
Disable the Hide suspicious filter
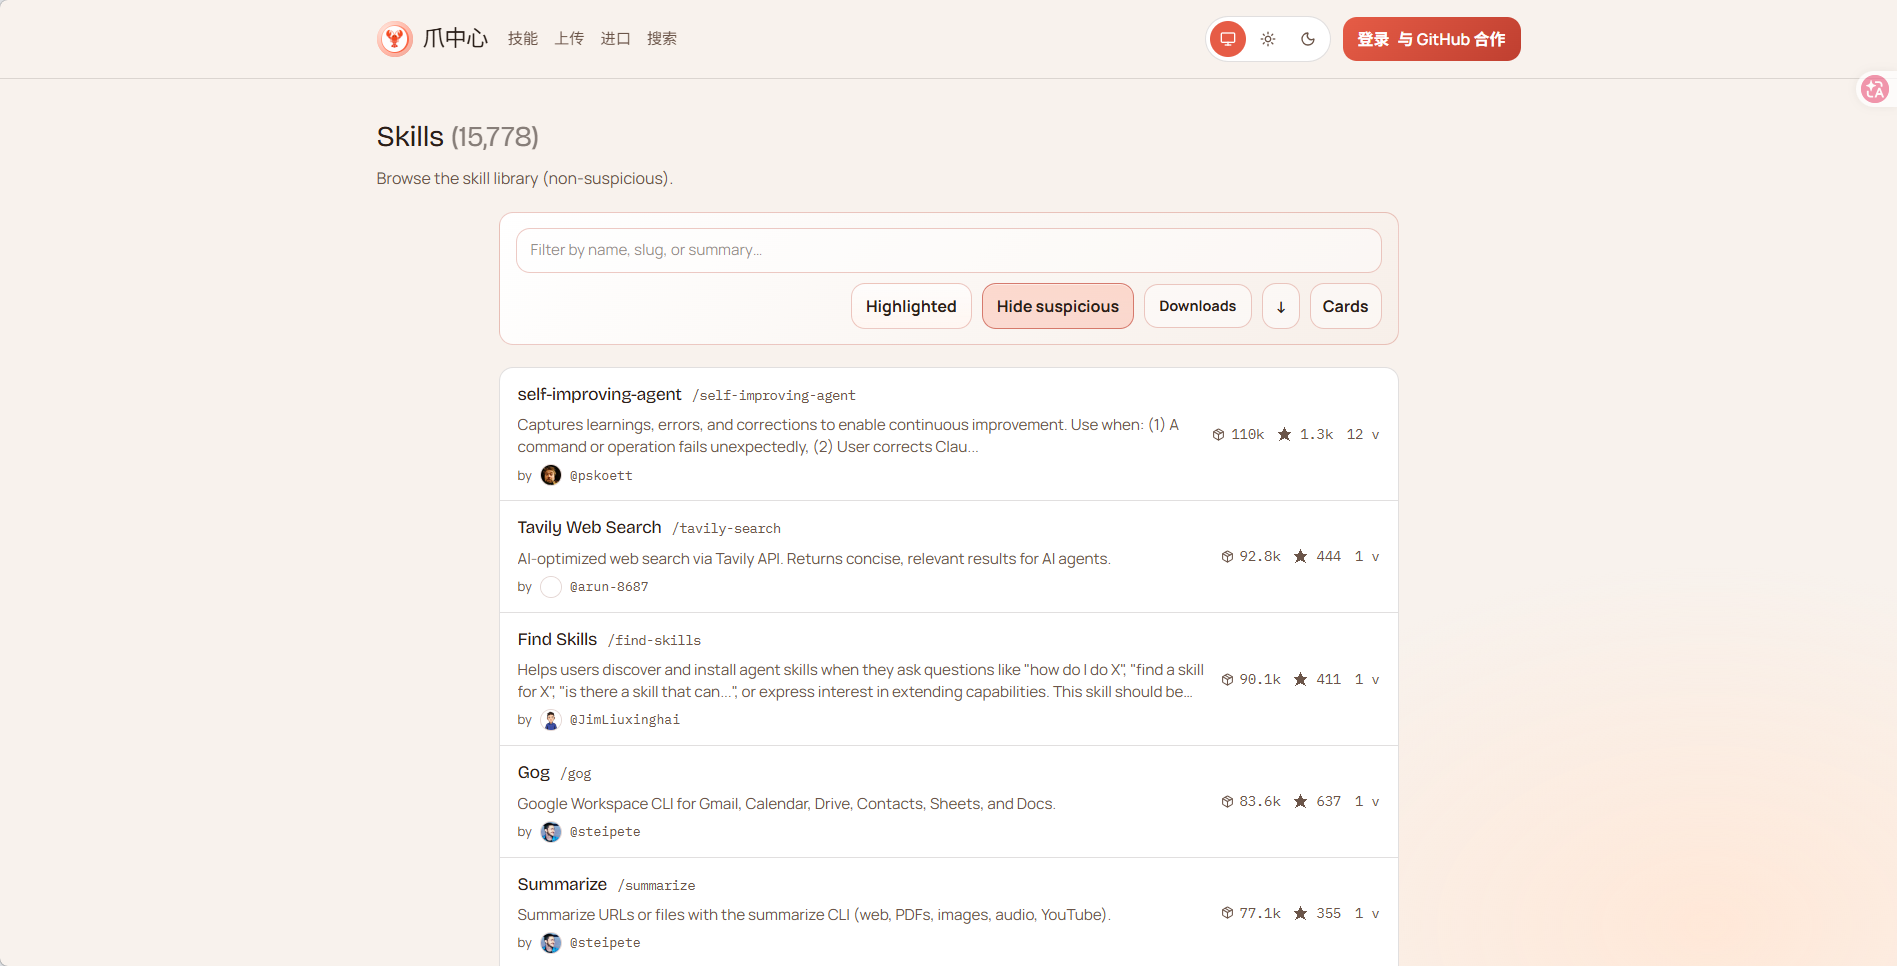[1057, 306]
